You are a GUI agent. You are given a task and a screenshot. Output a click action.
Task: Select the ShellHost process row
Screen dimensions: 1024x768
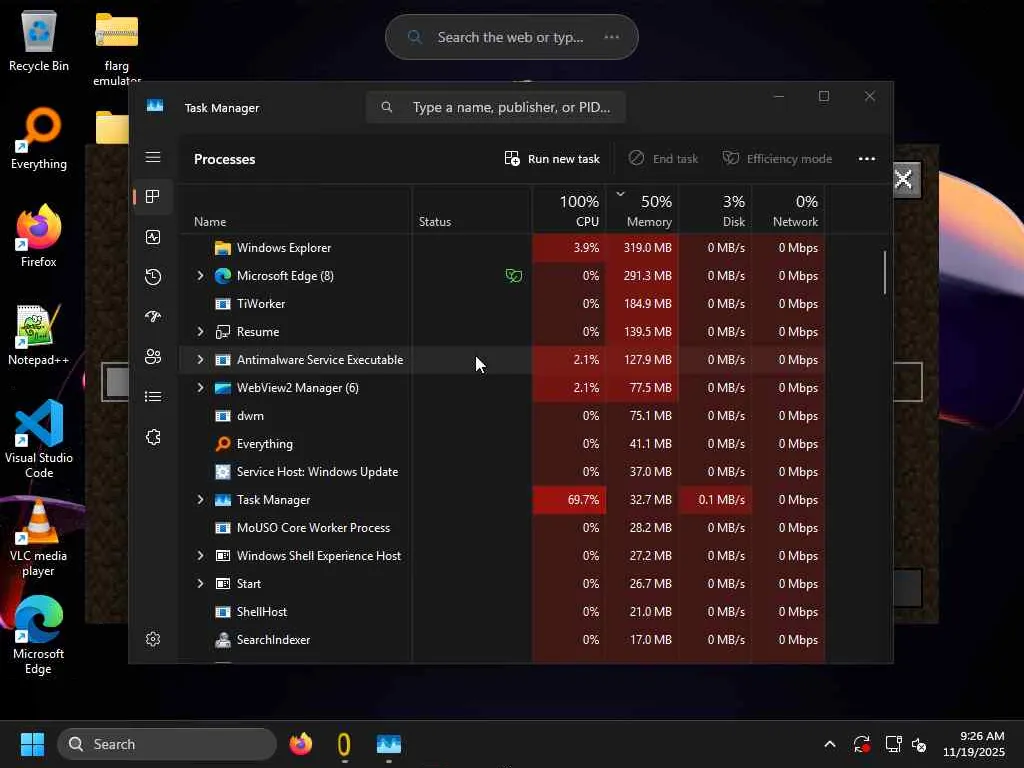(x=502, y=612)
